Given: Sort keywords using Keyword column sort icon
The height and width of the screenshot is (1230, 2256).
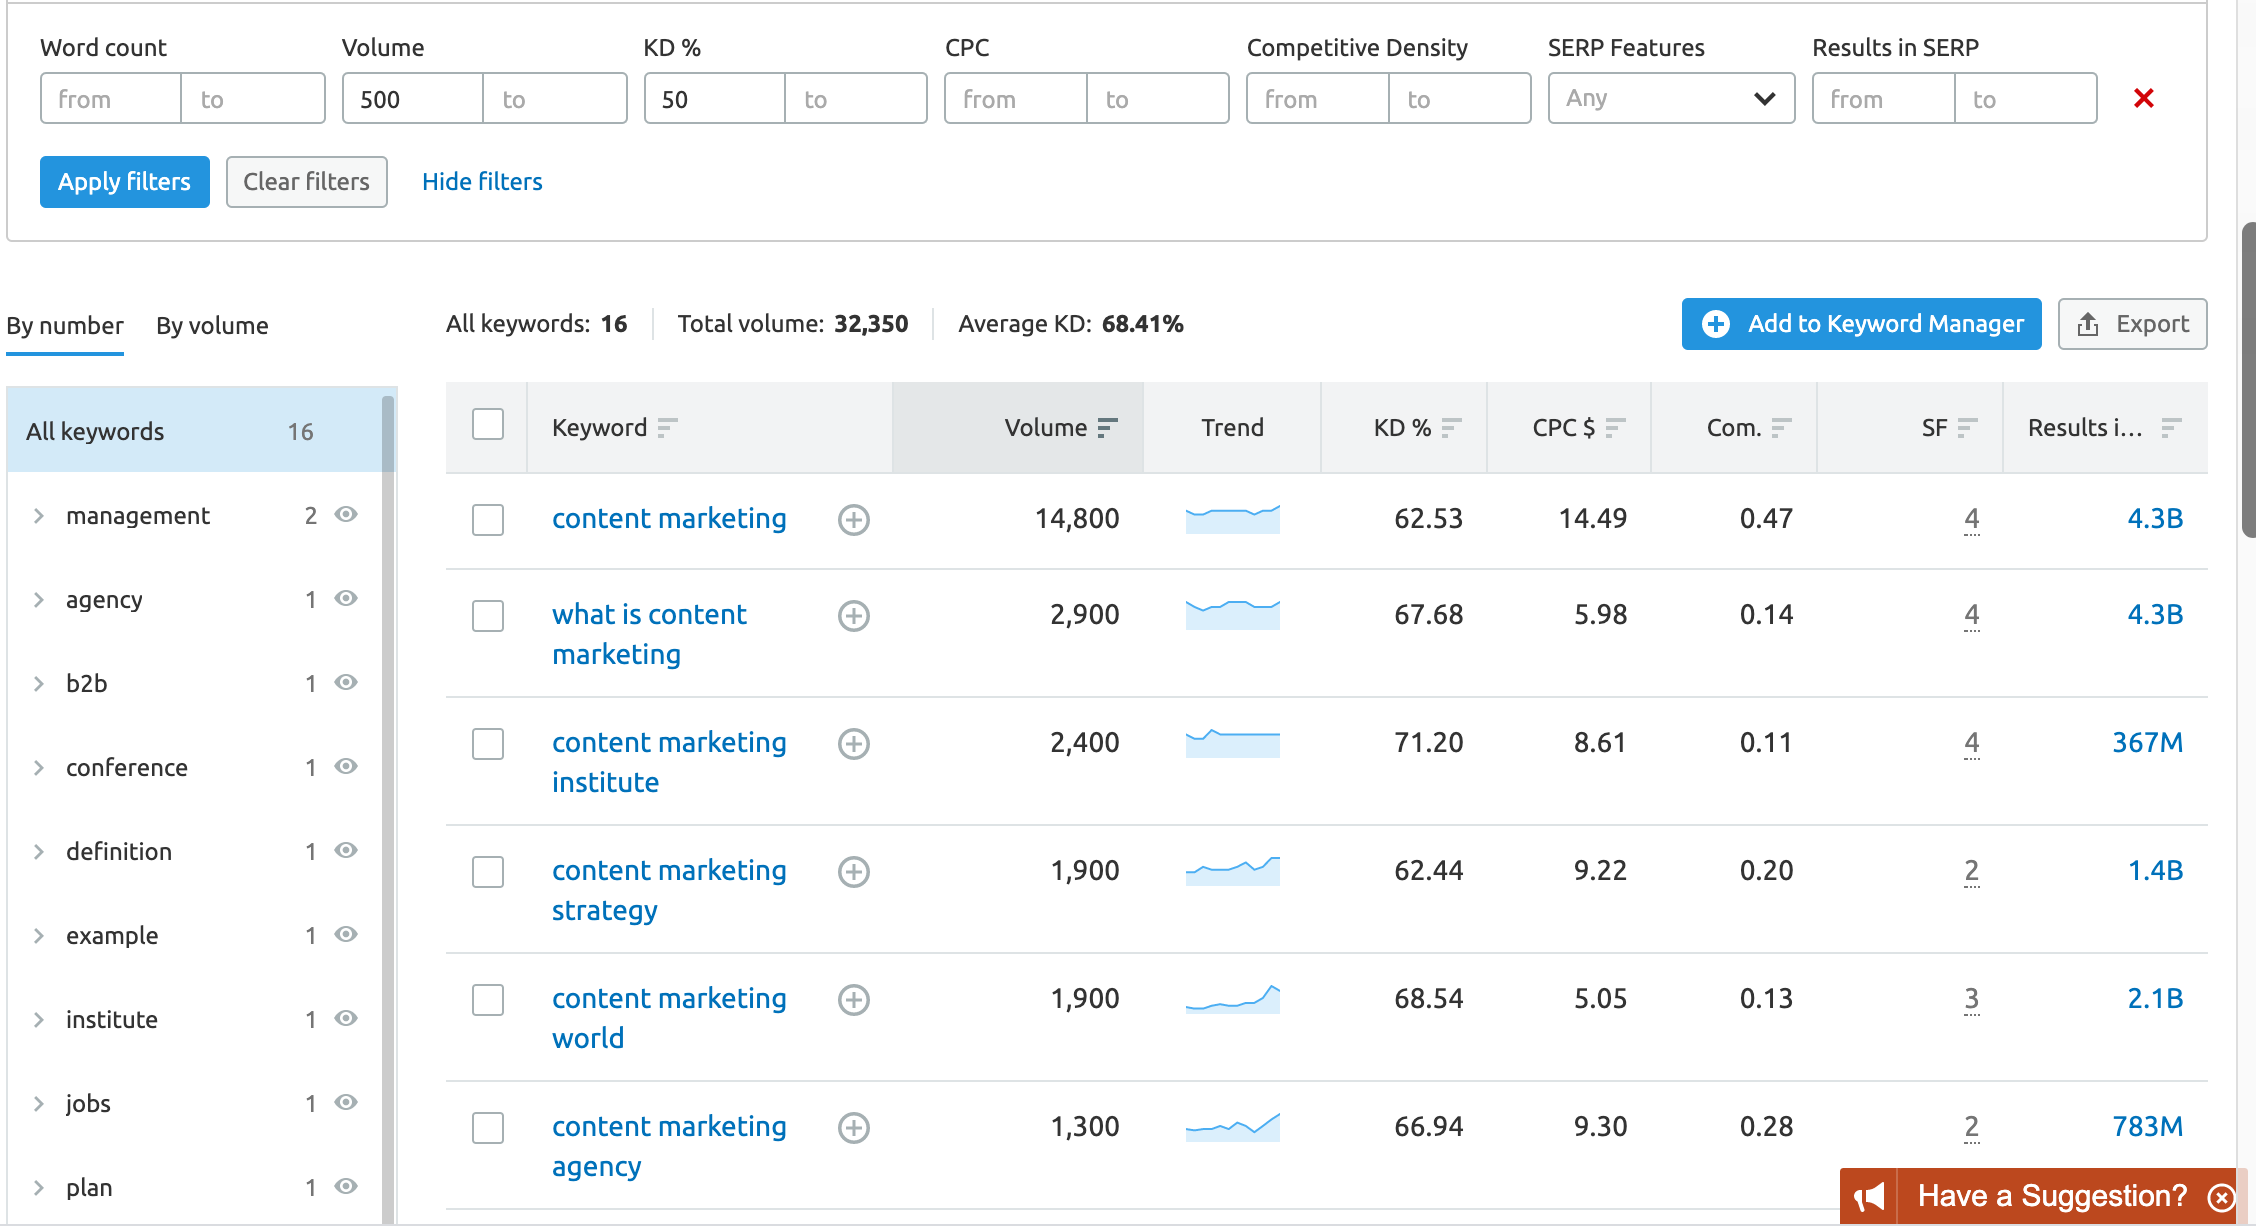Looking at the screenshot, I should [667, 428].
